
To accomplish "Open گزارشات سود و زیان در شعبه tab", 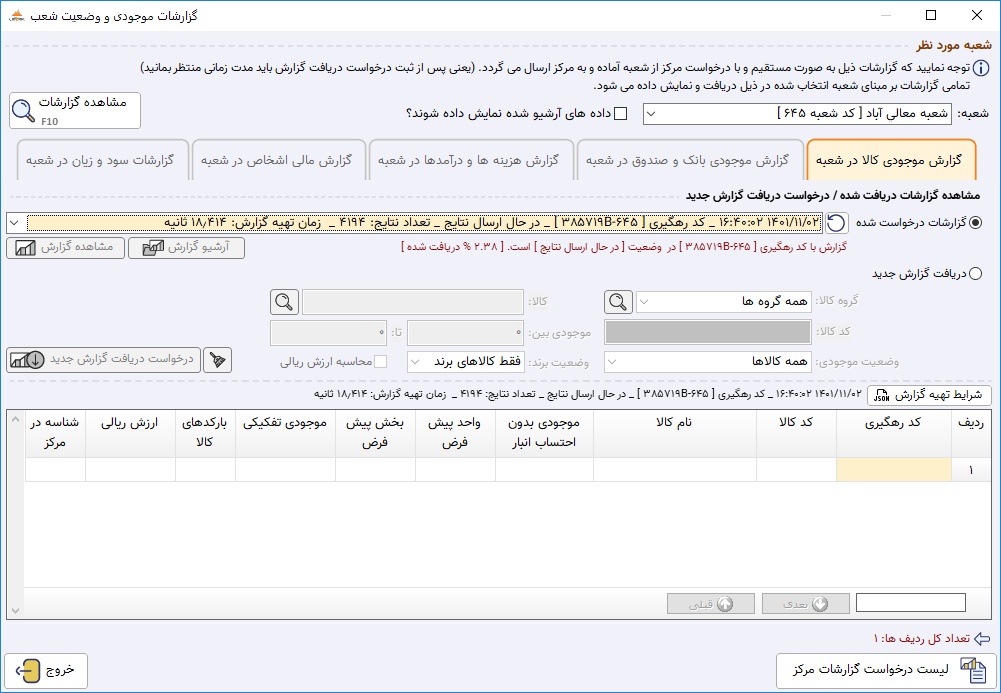I will 103,160.
